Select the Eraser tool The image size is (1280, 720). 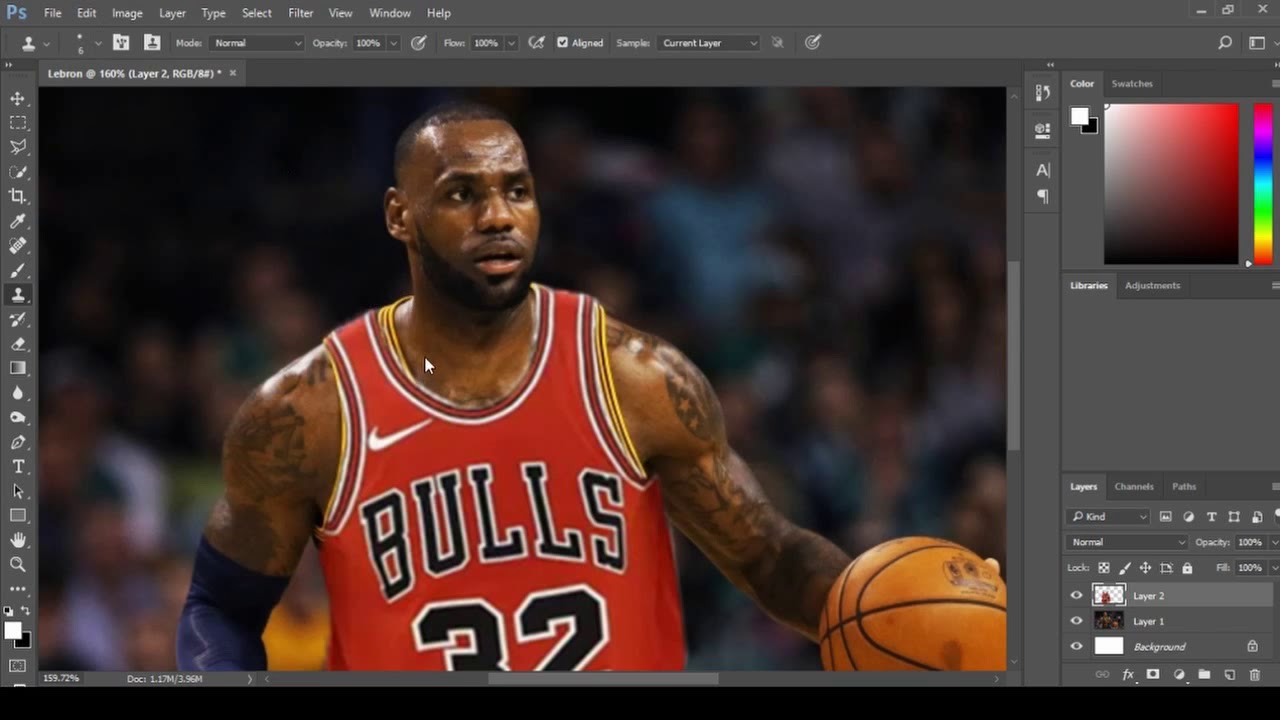pyautogui.click(x=18, y=344)
